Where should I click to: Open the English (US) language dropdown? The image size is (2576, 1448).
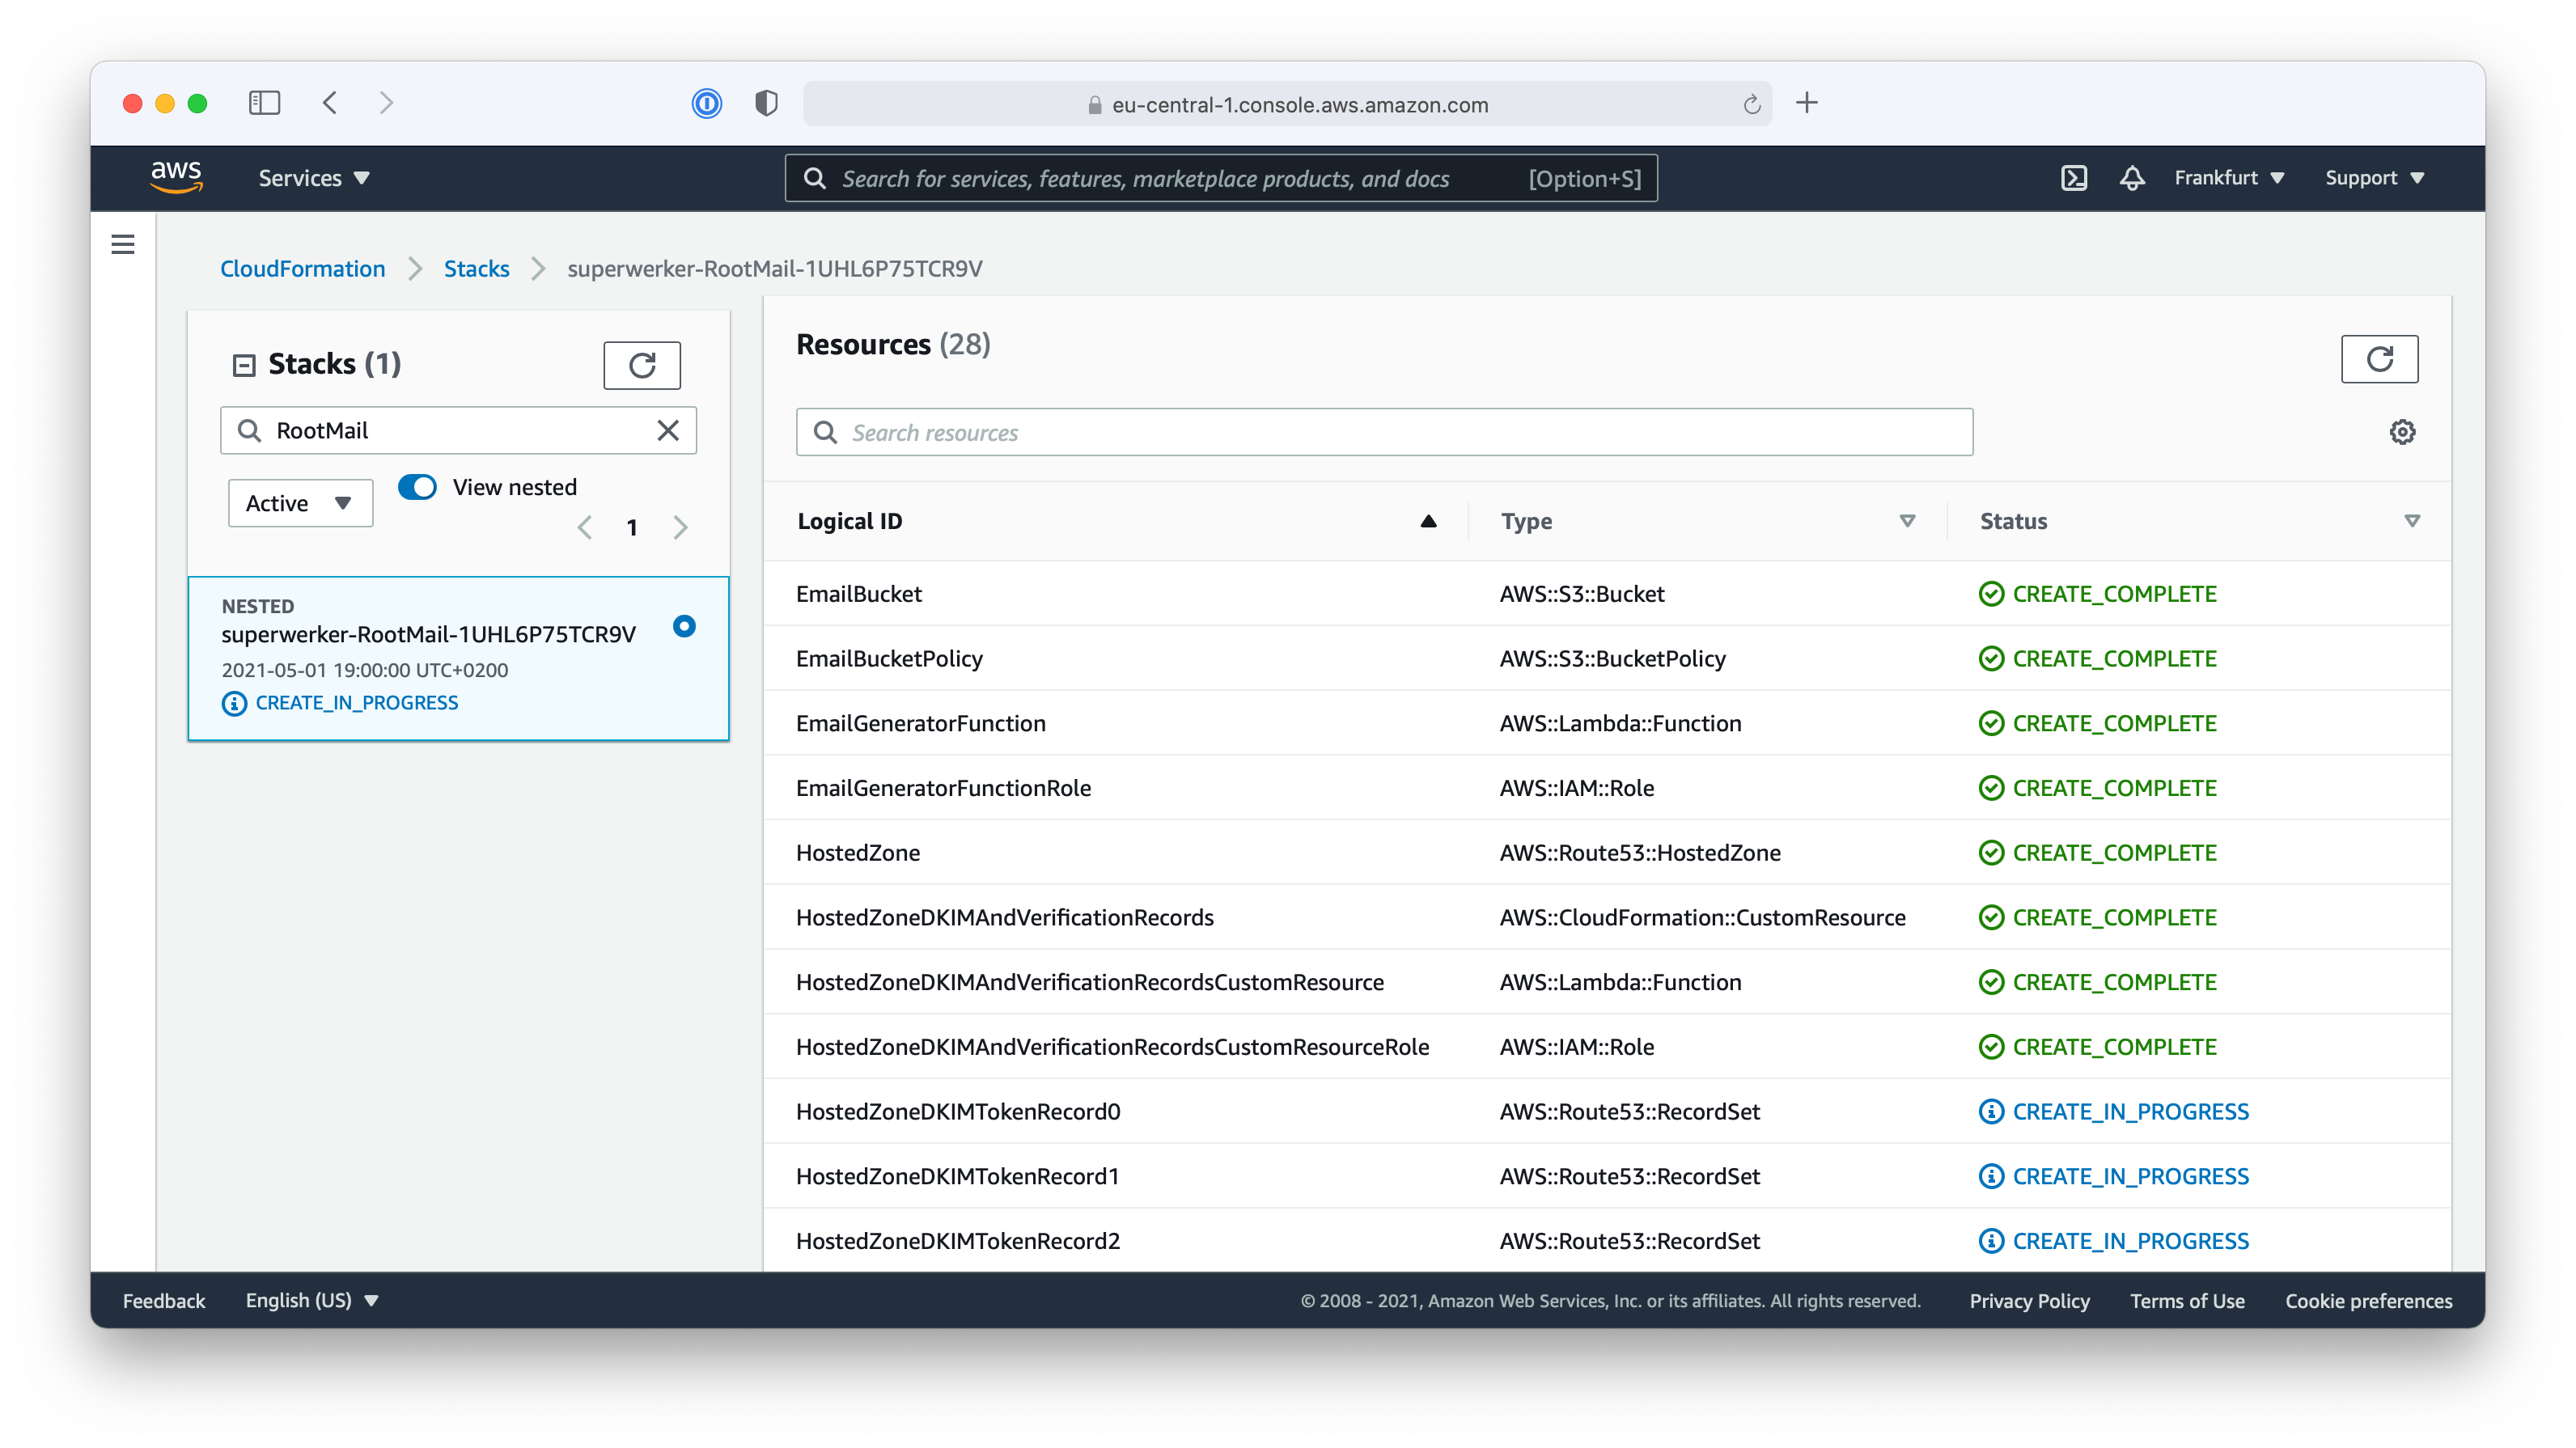coord(312,1300)
